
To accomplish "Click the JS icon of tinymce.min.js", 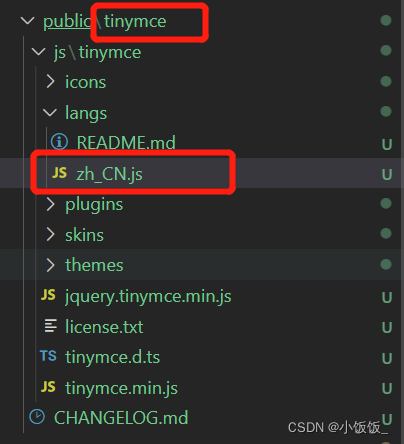I will tap(48, 387).
